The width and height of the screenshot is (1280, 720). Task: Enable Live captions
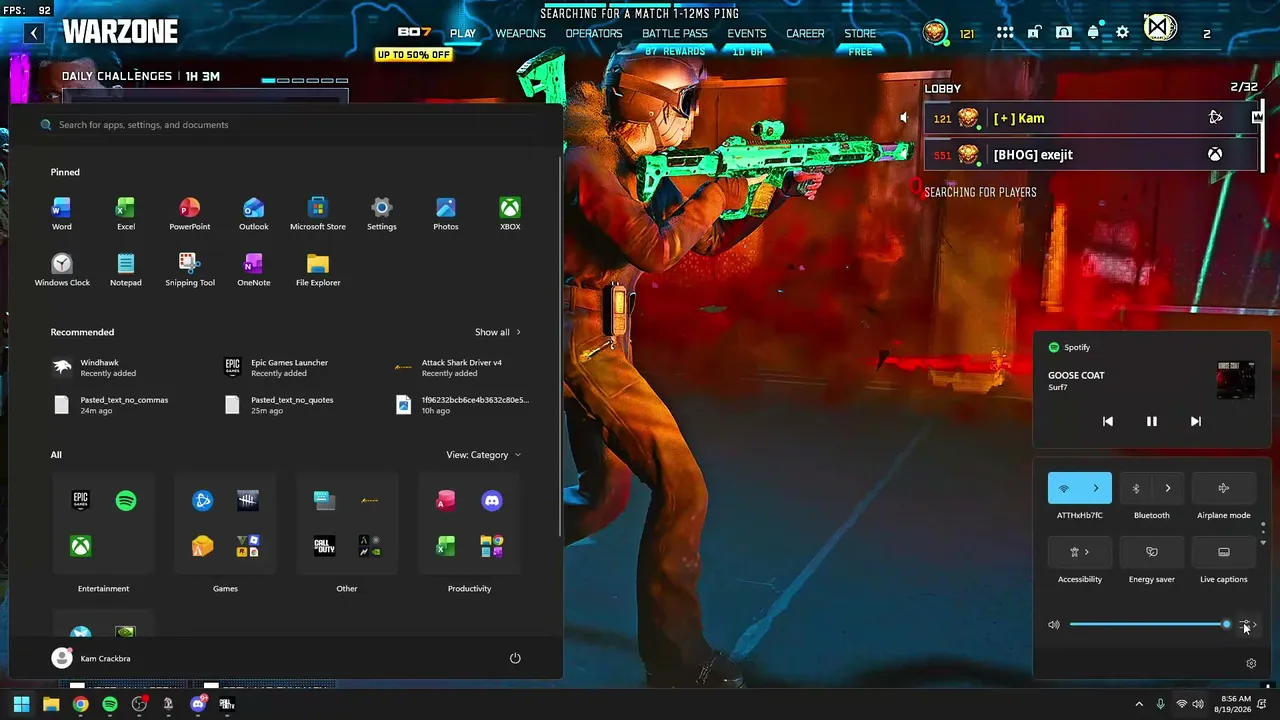pyautogui.click(x=1224, y=552)
